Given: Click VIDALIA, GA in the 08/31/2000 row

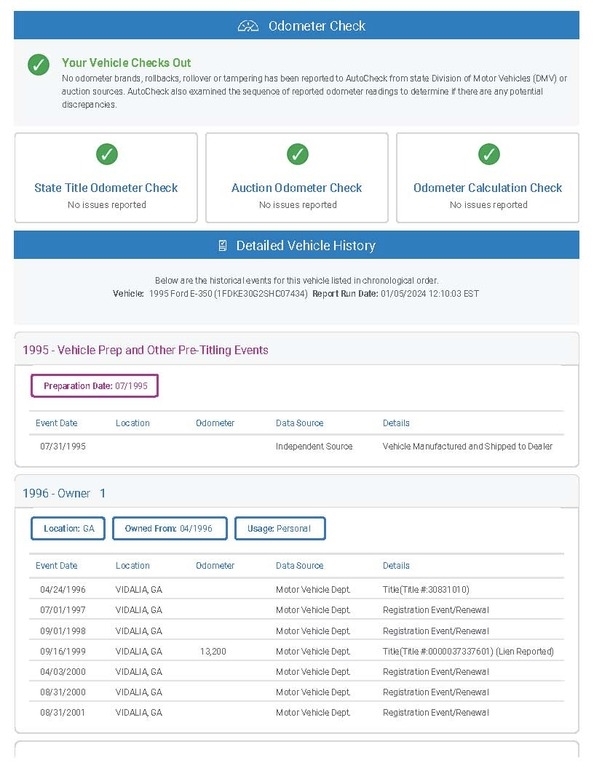Looking at the screenshot, I should pos(139,693).
